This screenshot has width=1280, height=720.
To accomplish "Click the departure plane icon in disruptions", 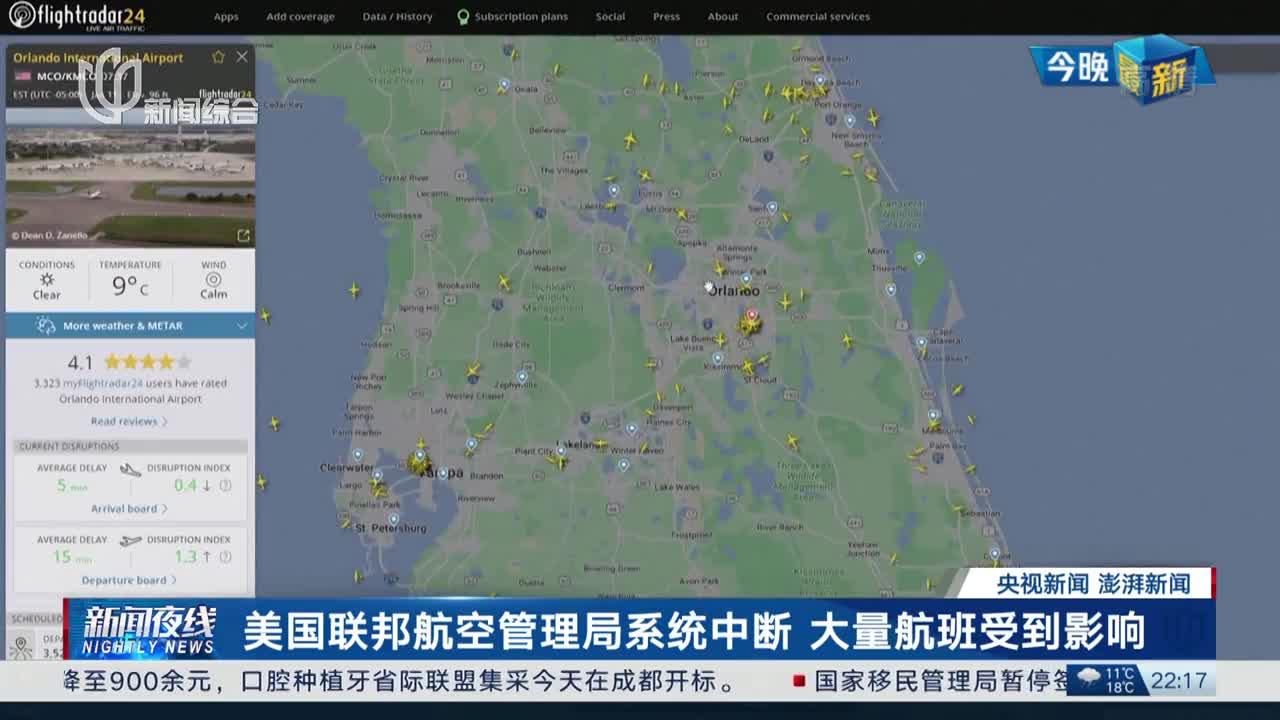I will coord(130,540).
